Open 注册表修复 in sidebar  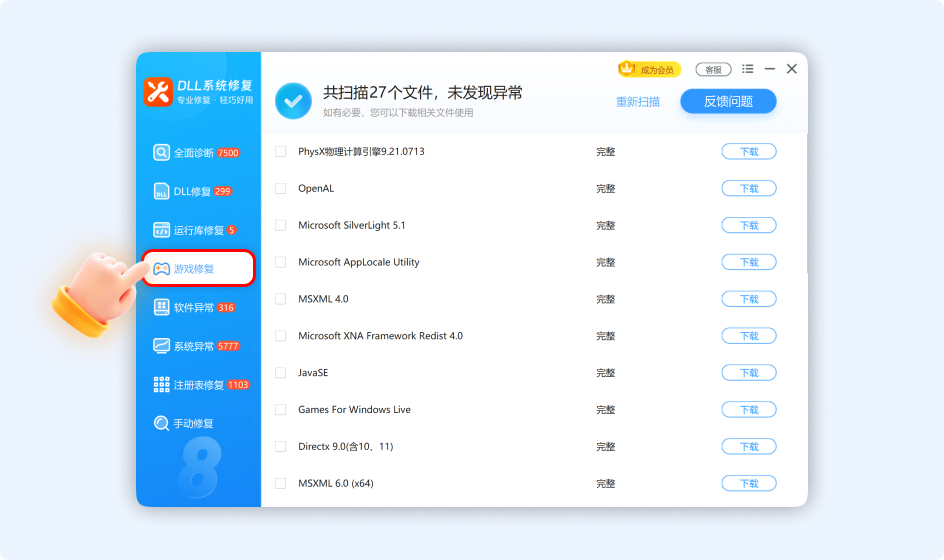tap(198, 384)
